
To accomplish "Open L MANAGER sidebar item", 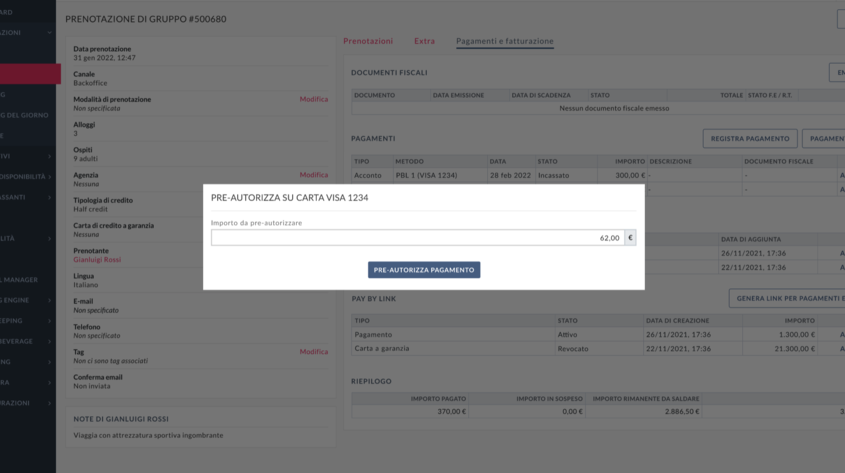I will point(19,280).
